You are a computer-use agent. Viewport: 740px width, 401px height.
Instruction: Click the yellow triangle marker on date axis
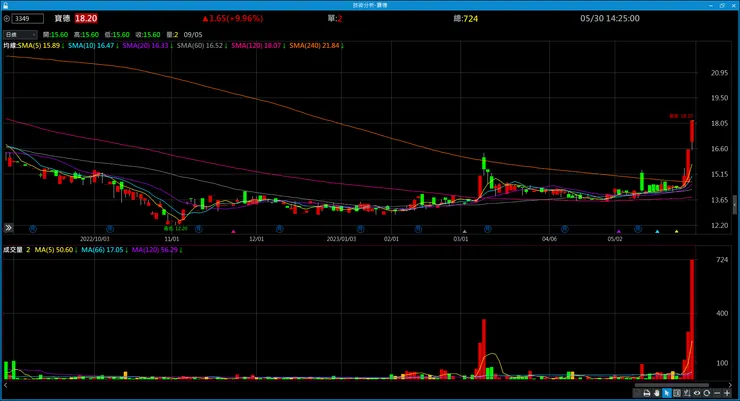pos(676,232)
